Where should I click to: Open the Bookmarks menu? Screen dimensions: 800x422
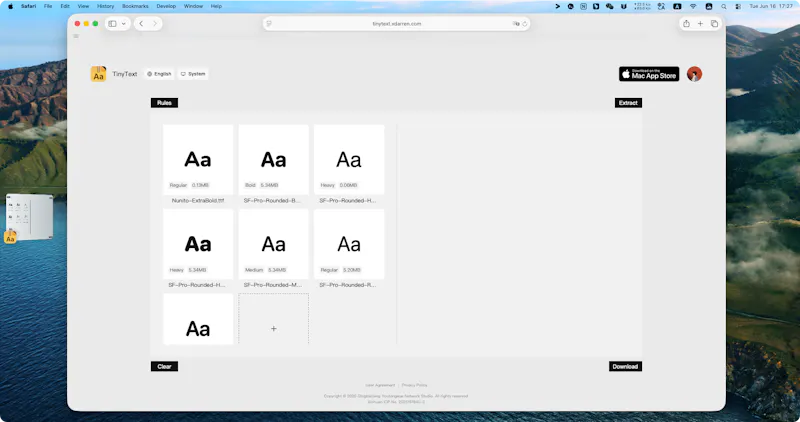click(x=135, y=6)
